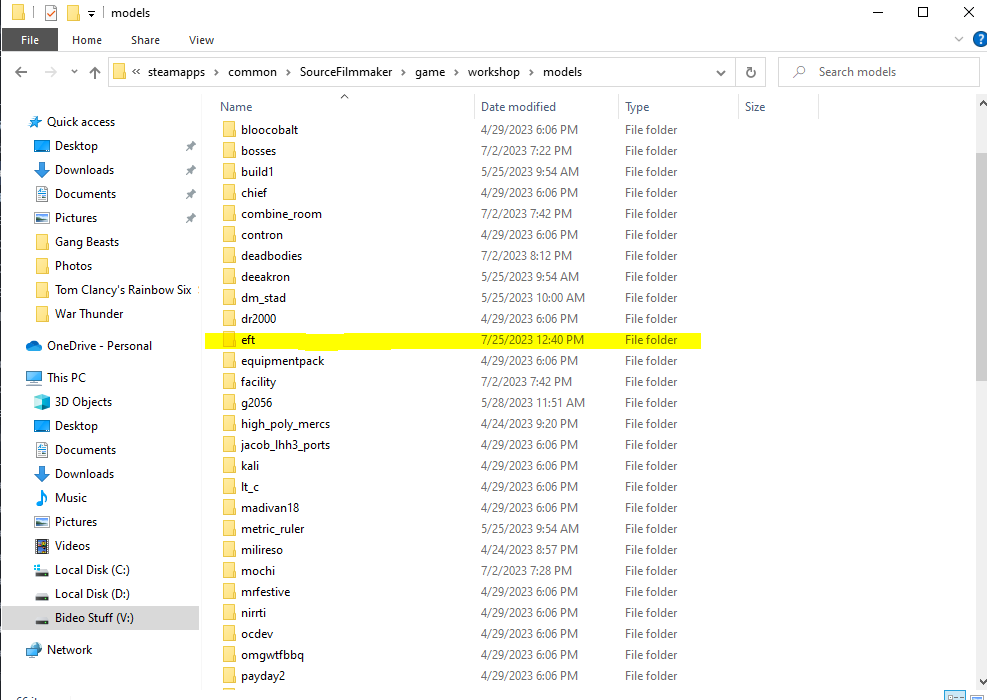Select the mrfestive folder name
Screen dimensions: 987x700
point(265,592)
